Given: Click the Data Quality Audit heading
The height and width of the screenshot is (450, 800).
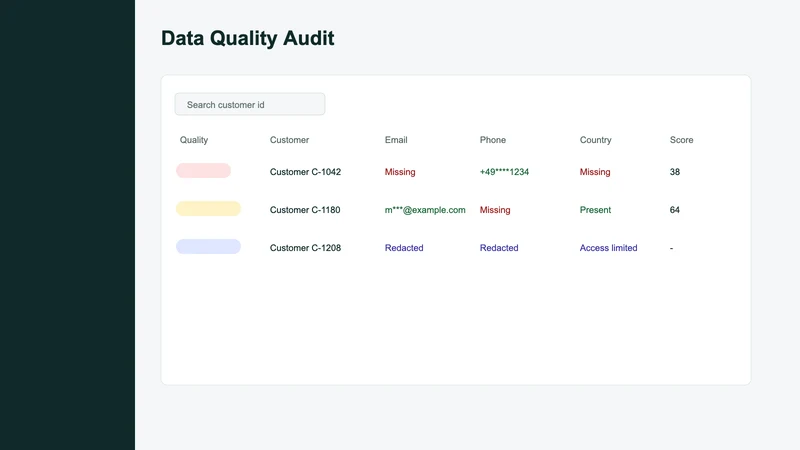Looking at the screenshot, I should tap(248, 38).
